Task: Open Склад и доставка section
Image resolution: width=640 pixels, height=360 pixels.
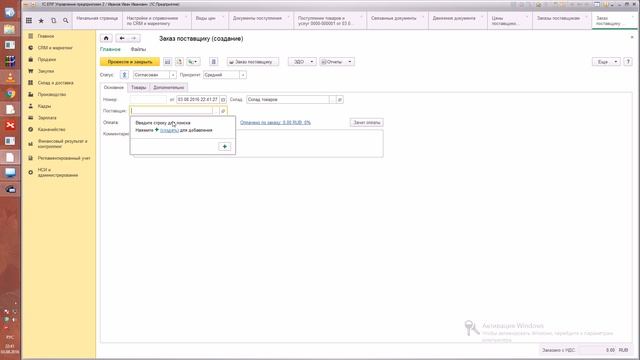Action: 56,83
